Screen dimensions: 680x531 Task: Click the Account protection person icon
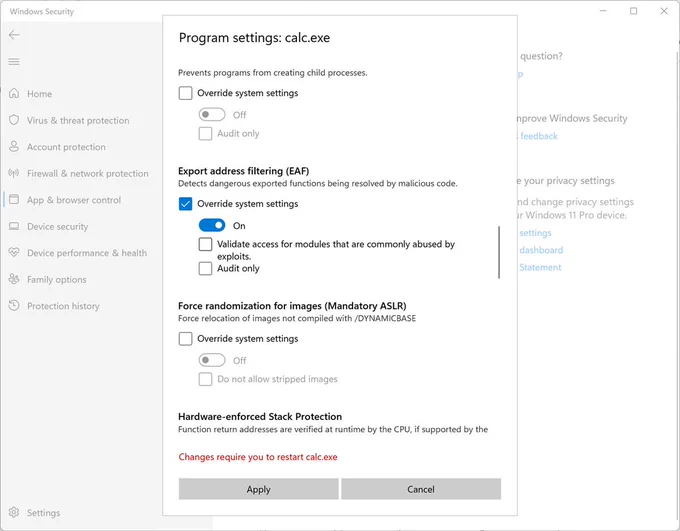[14, 147]
